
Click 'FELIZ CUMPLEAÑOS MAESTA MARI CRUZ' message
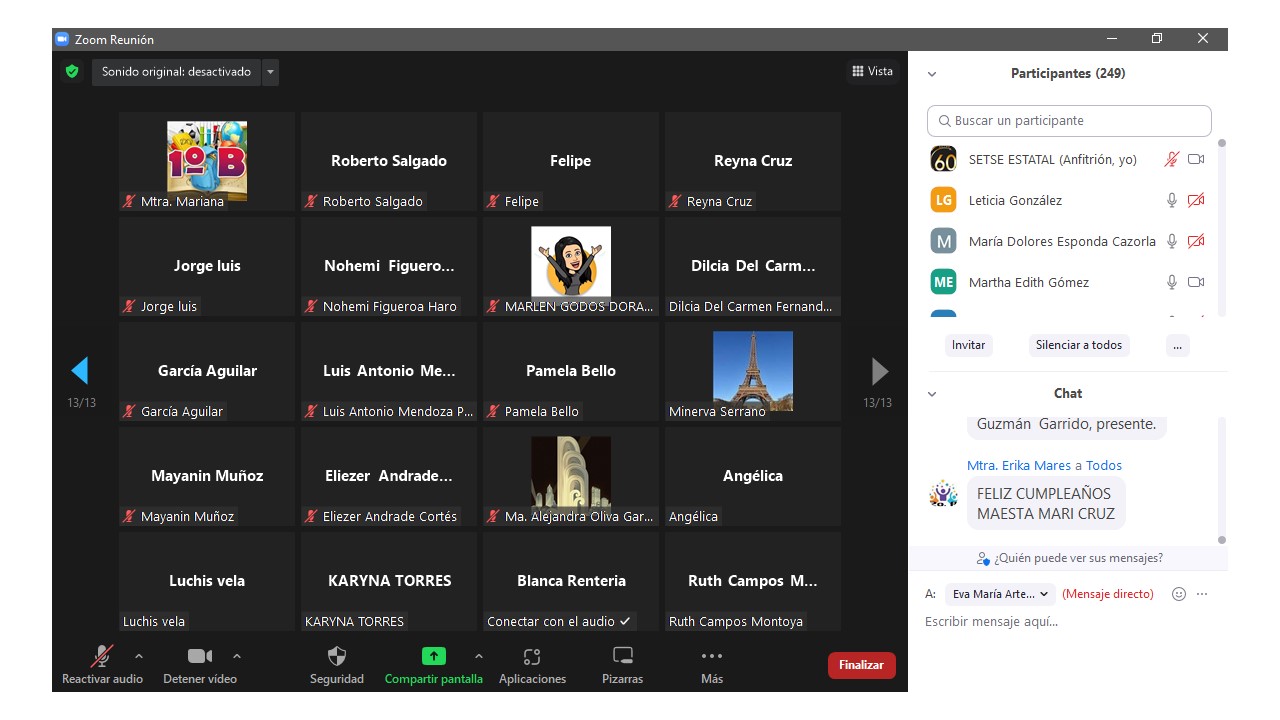(1046, 503)
